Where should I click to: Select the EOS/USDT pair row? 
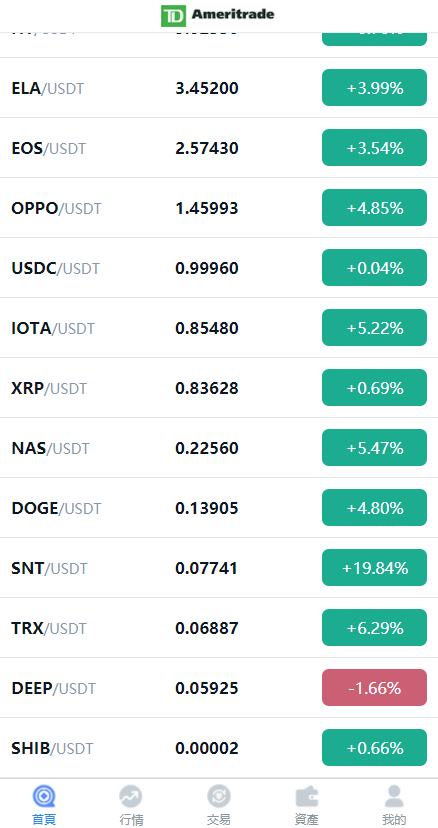pyautogui.click(x=219, y=148)
